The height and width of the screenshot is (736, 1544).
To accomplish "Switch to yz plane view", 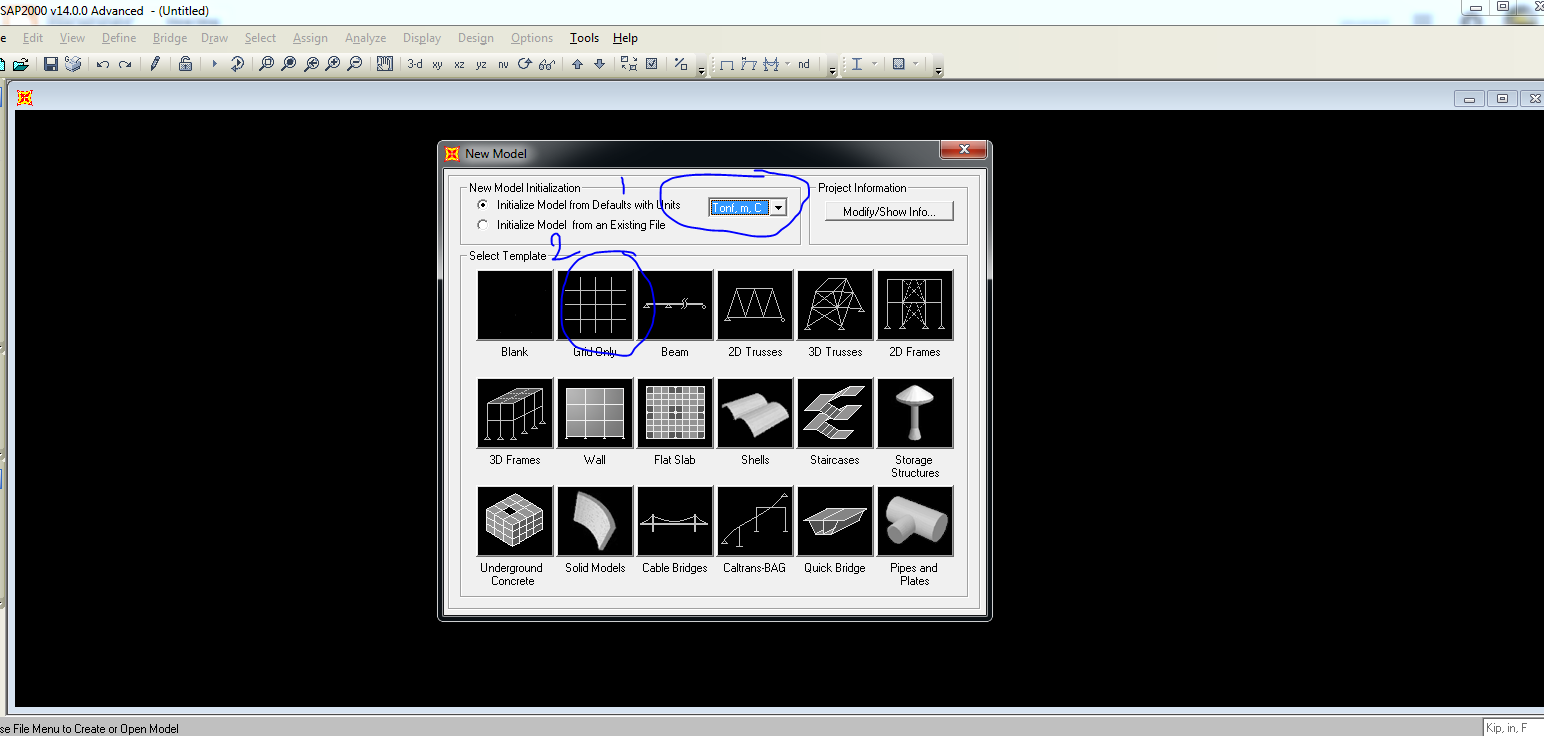I will [481, 64].
